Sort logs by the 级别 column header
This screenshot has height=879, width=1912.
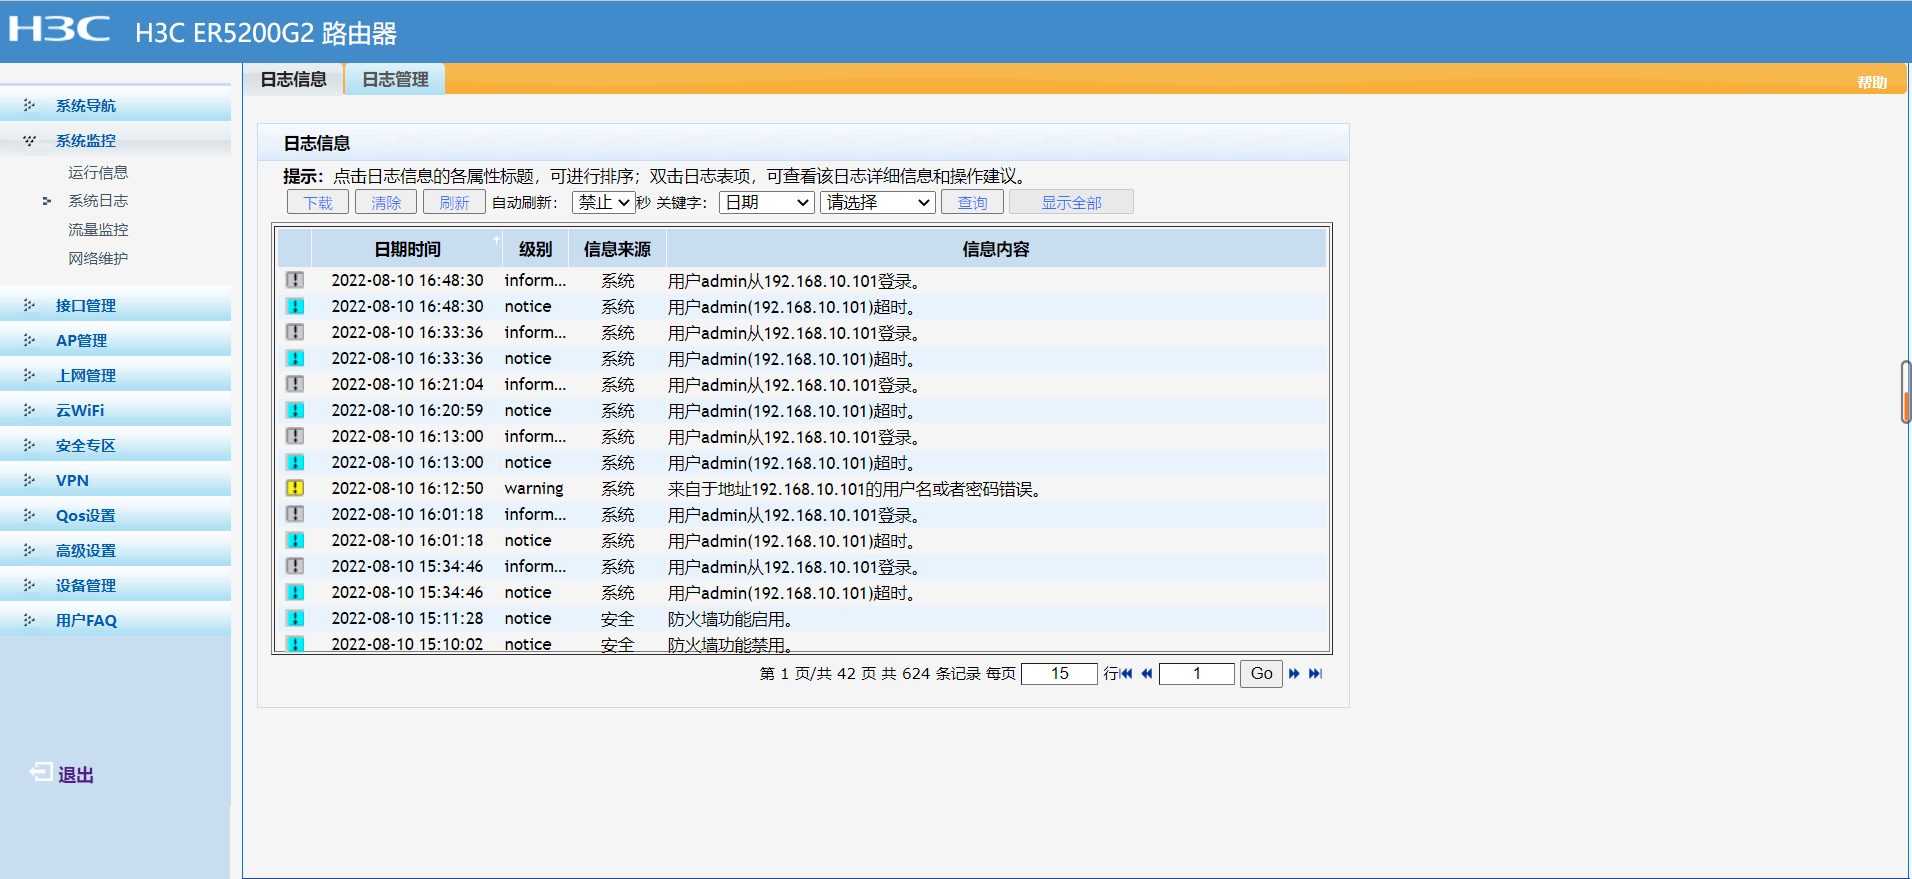tap(535, 249)
